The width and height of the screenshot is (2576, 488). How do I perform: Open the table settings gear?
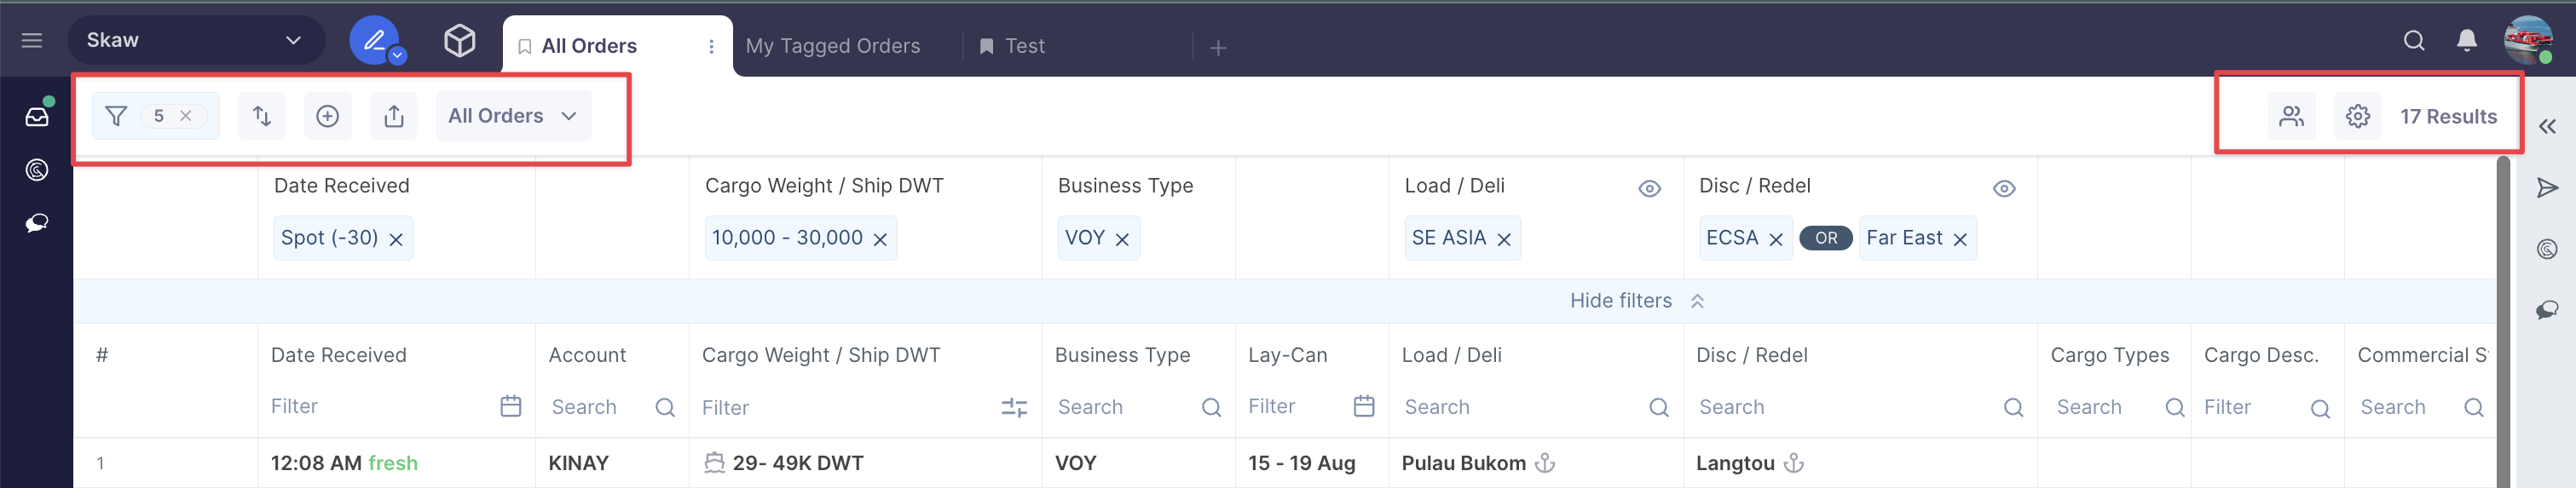pyautogui.click(x=2357, y=116)
